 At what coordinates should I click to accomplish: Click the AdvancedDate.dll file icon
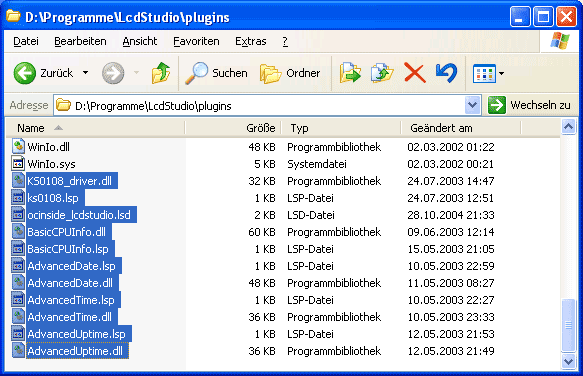tap(18, 283)
